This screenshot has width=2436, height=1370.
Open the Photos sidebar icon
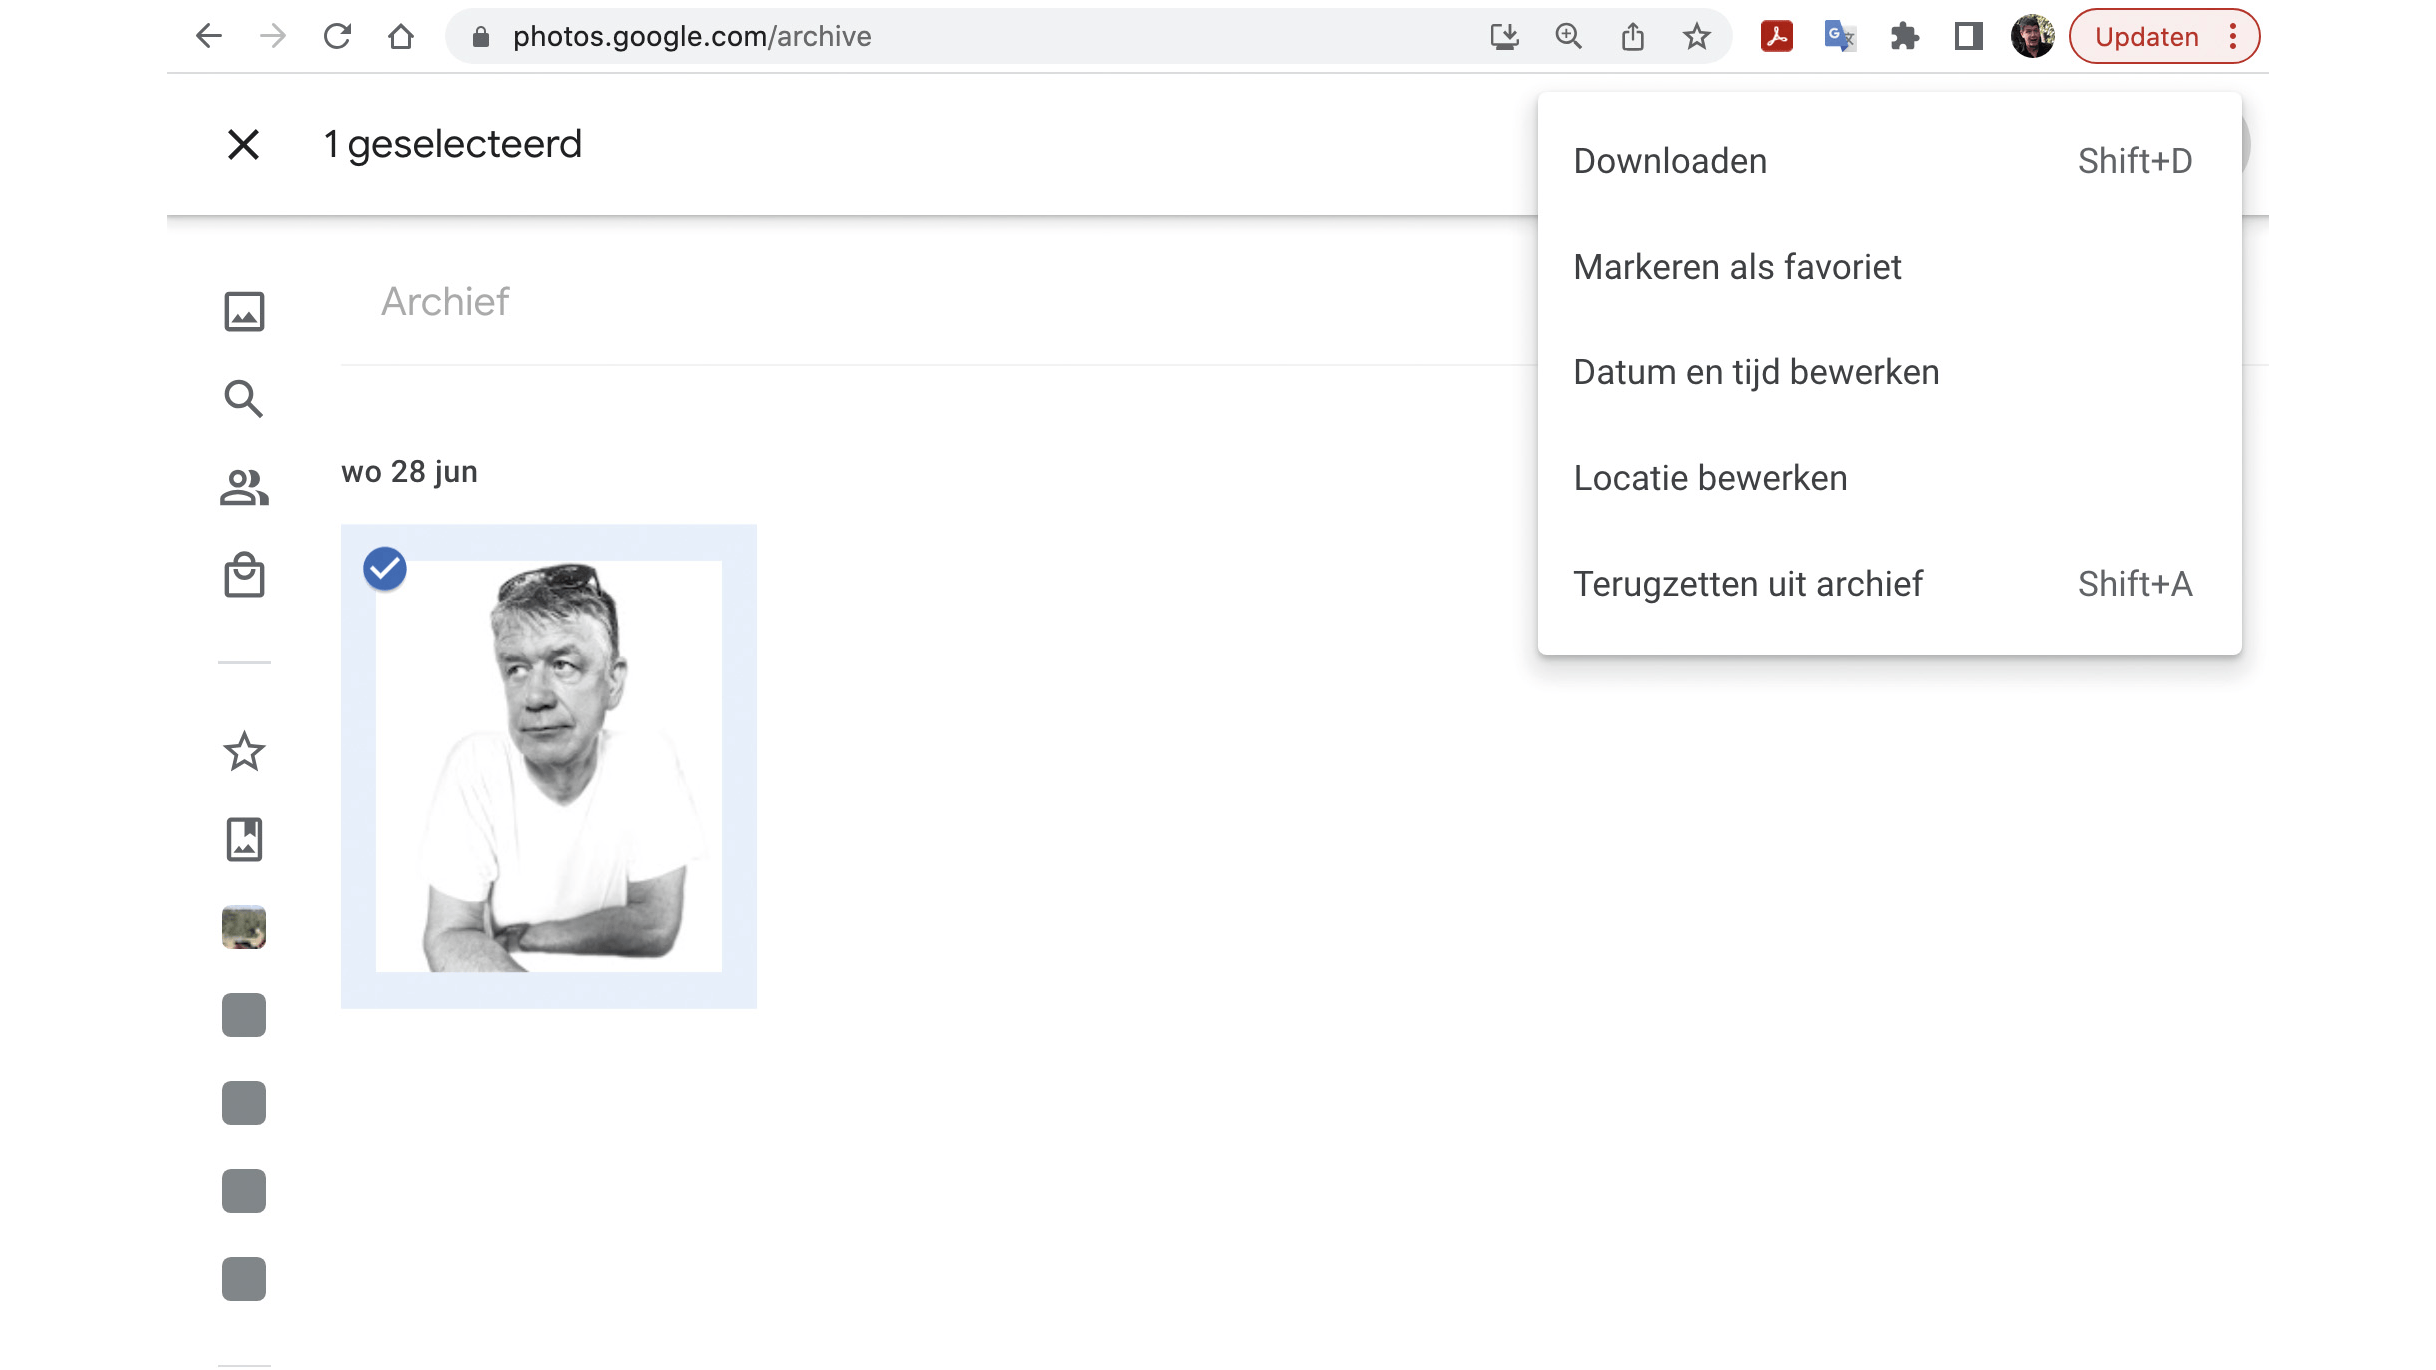[x=244, y=311]
